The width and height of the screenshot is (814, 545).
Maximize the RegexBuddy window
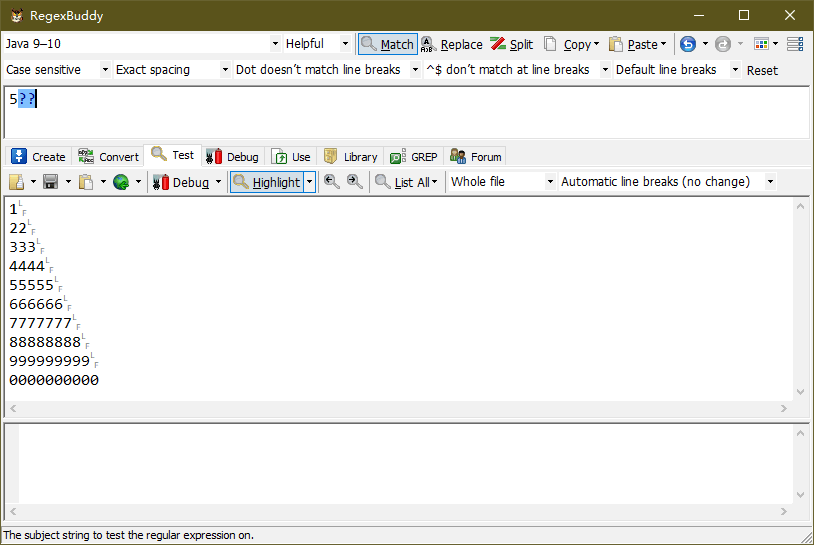tap(744, 15)
